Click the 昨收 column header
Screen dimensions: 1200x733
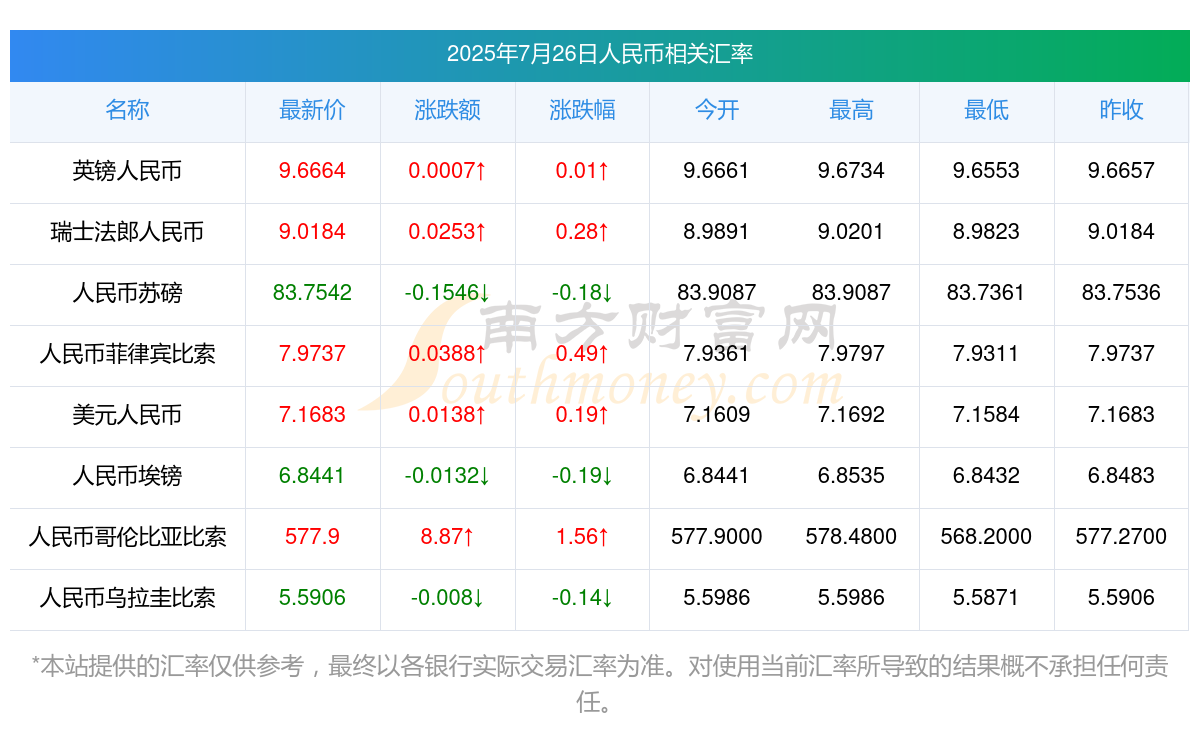(x=1122, y=110)
